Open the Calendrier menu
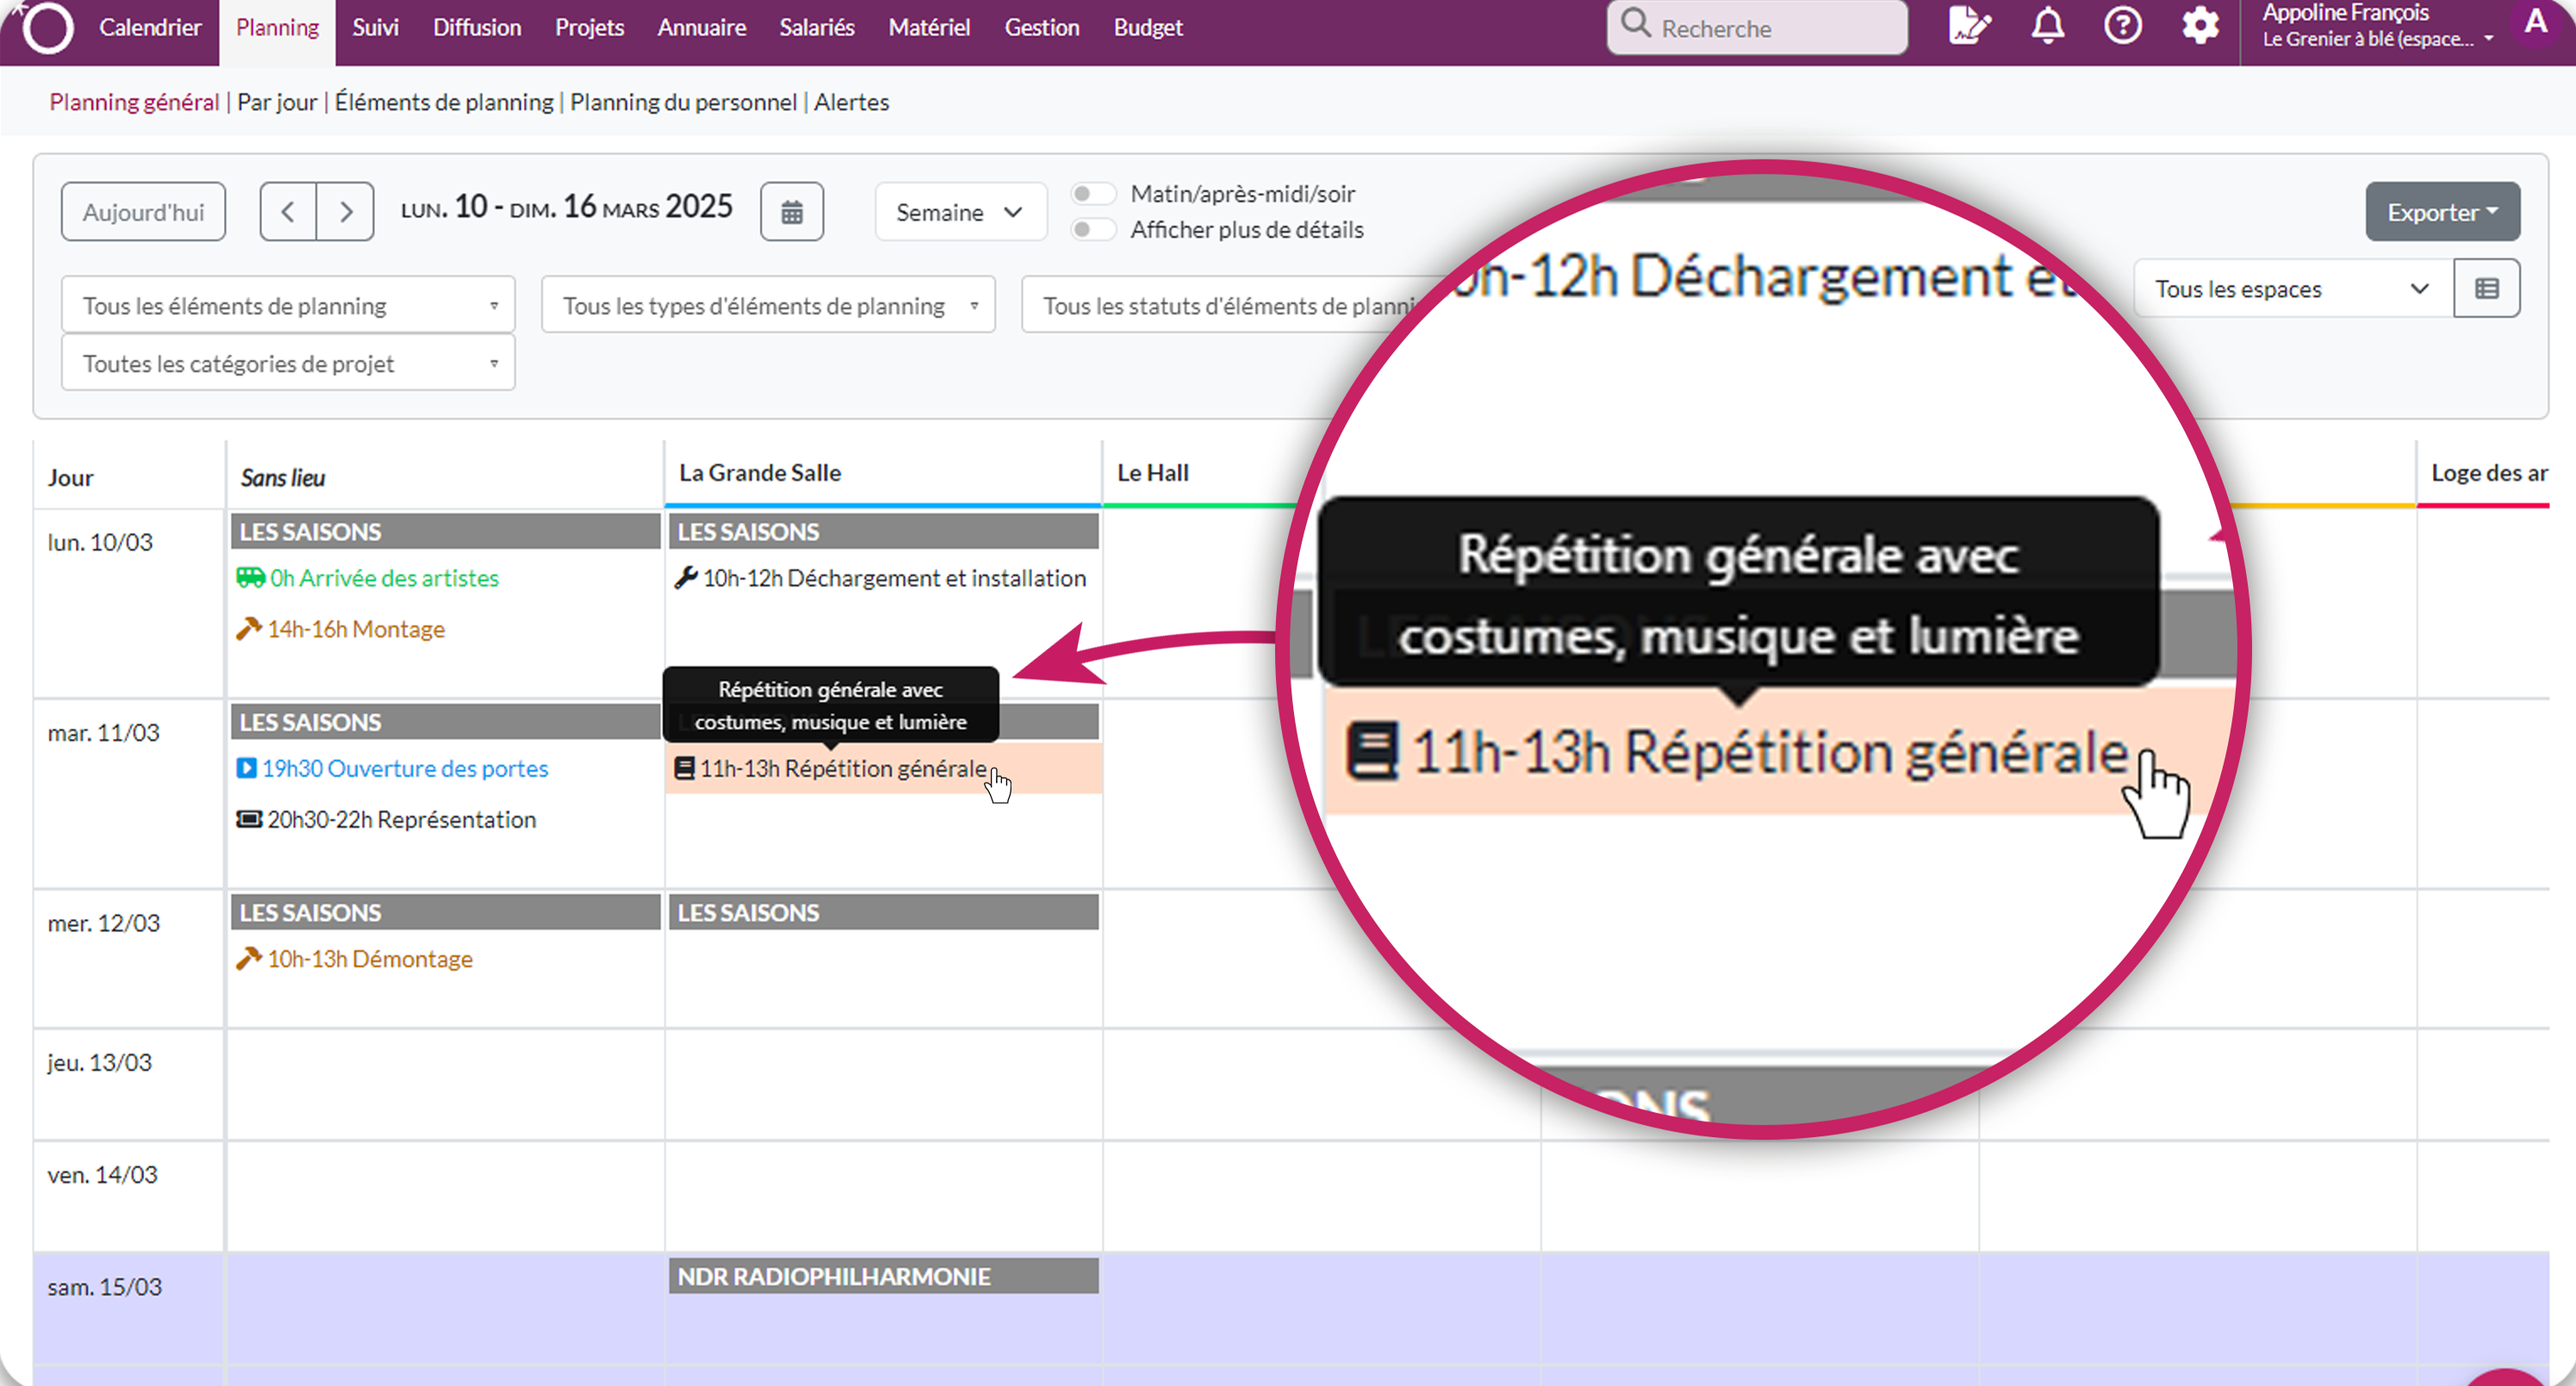The image size is (2576, 1386). pyautogui.click(x=150, y=27)
